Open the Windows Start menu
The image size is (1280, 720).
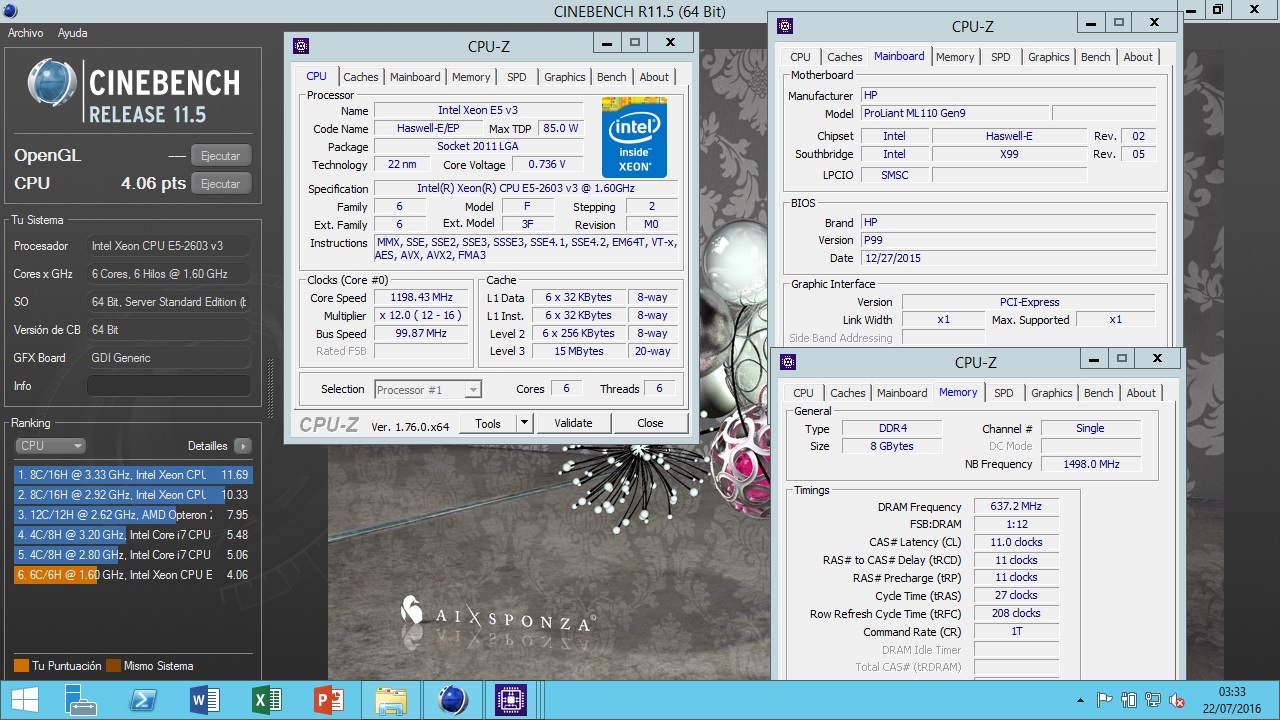click(25, 700)
